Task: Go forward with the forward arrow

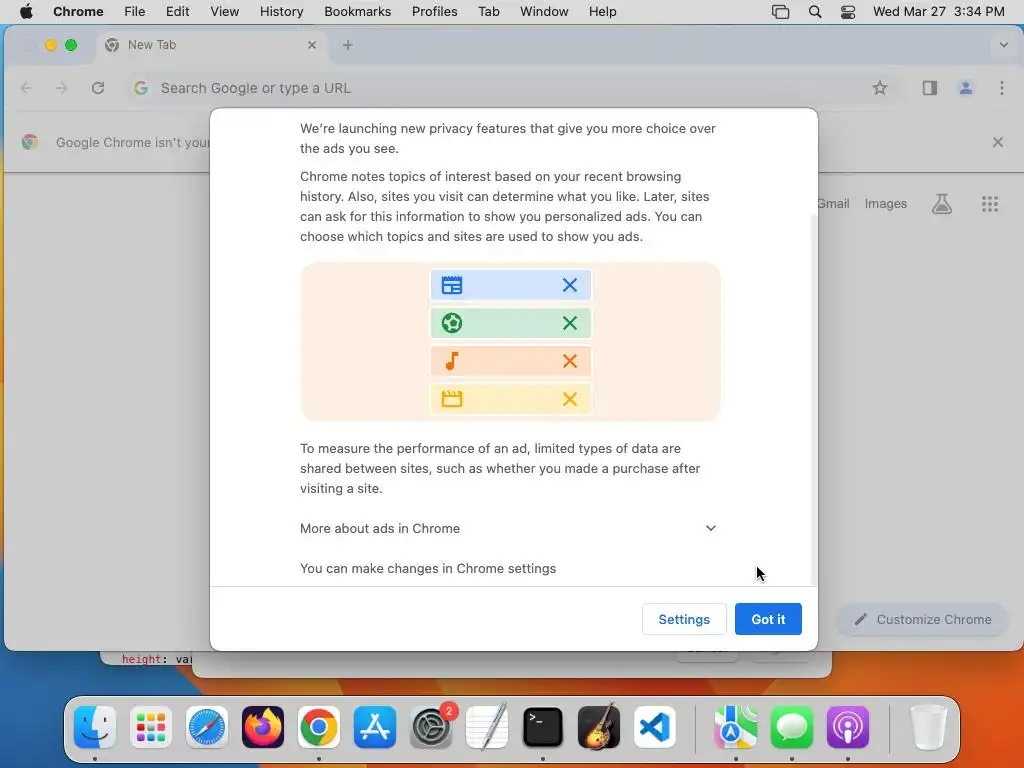Action: [61, 88]
